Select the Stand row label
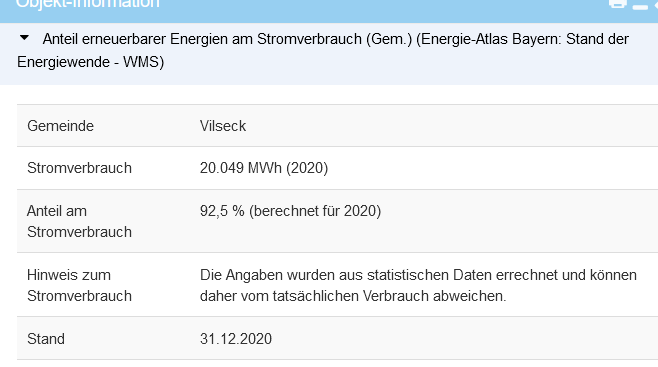Screen dimensions: 658x367 point(46,339)
